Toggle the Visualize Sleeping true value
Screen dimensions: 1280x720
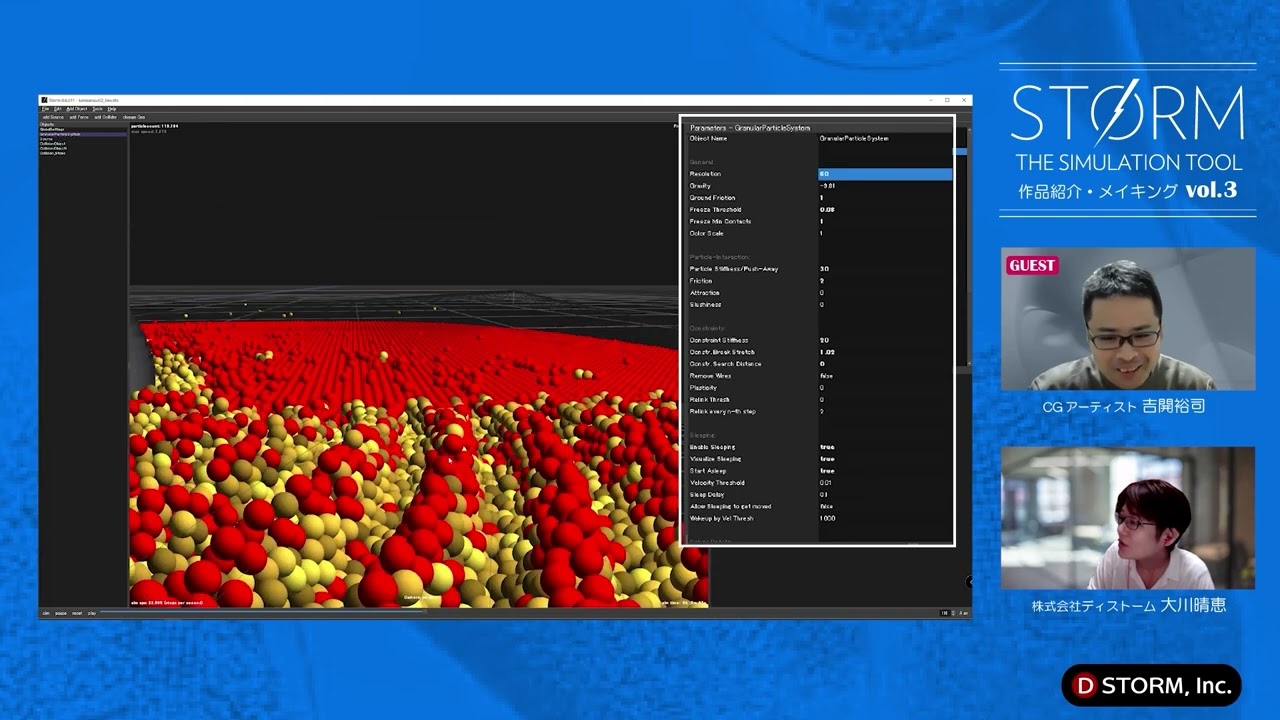[x=884, y=459]
